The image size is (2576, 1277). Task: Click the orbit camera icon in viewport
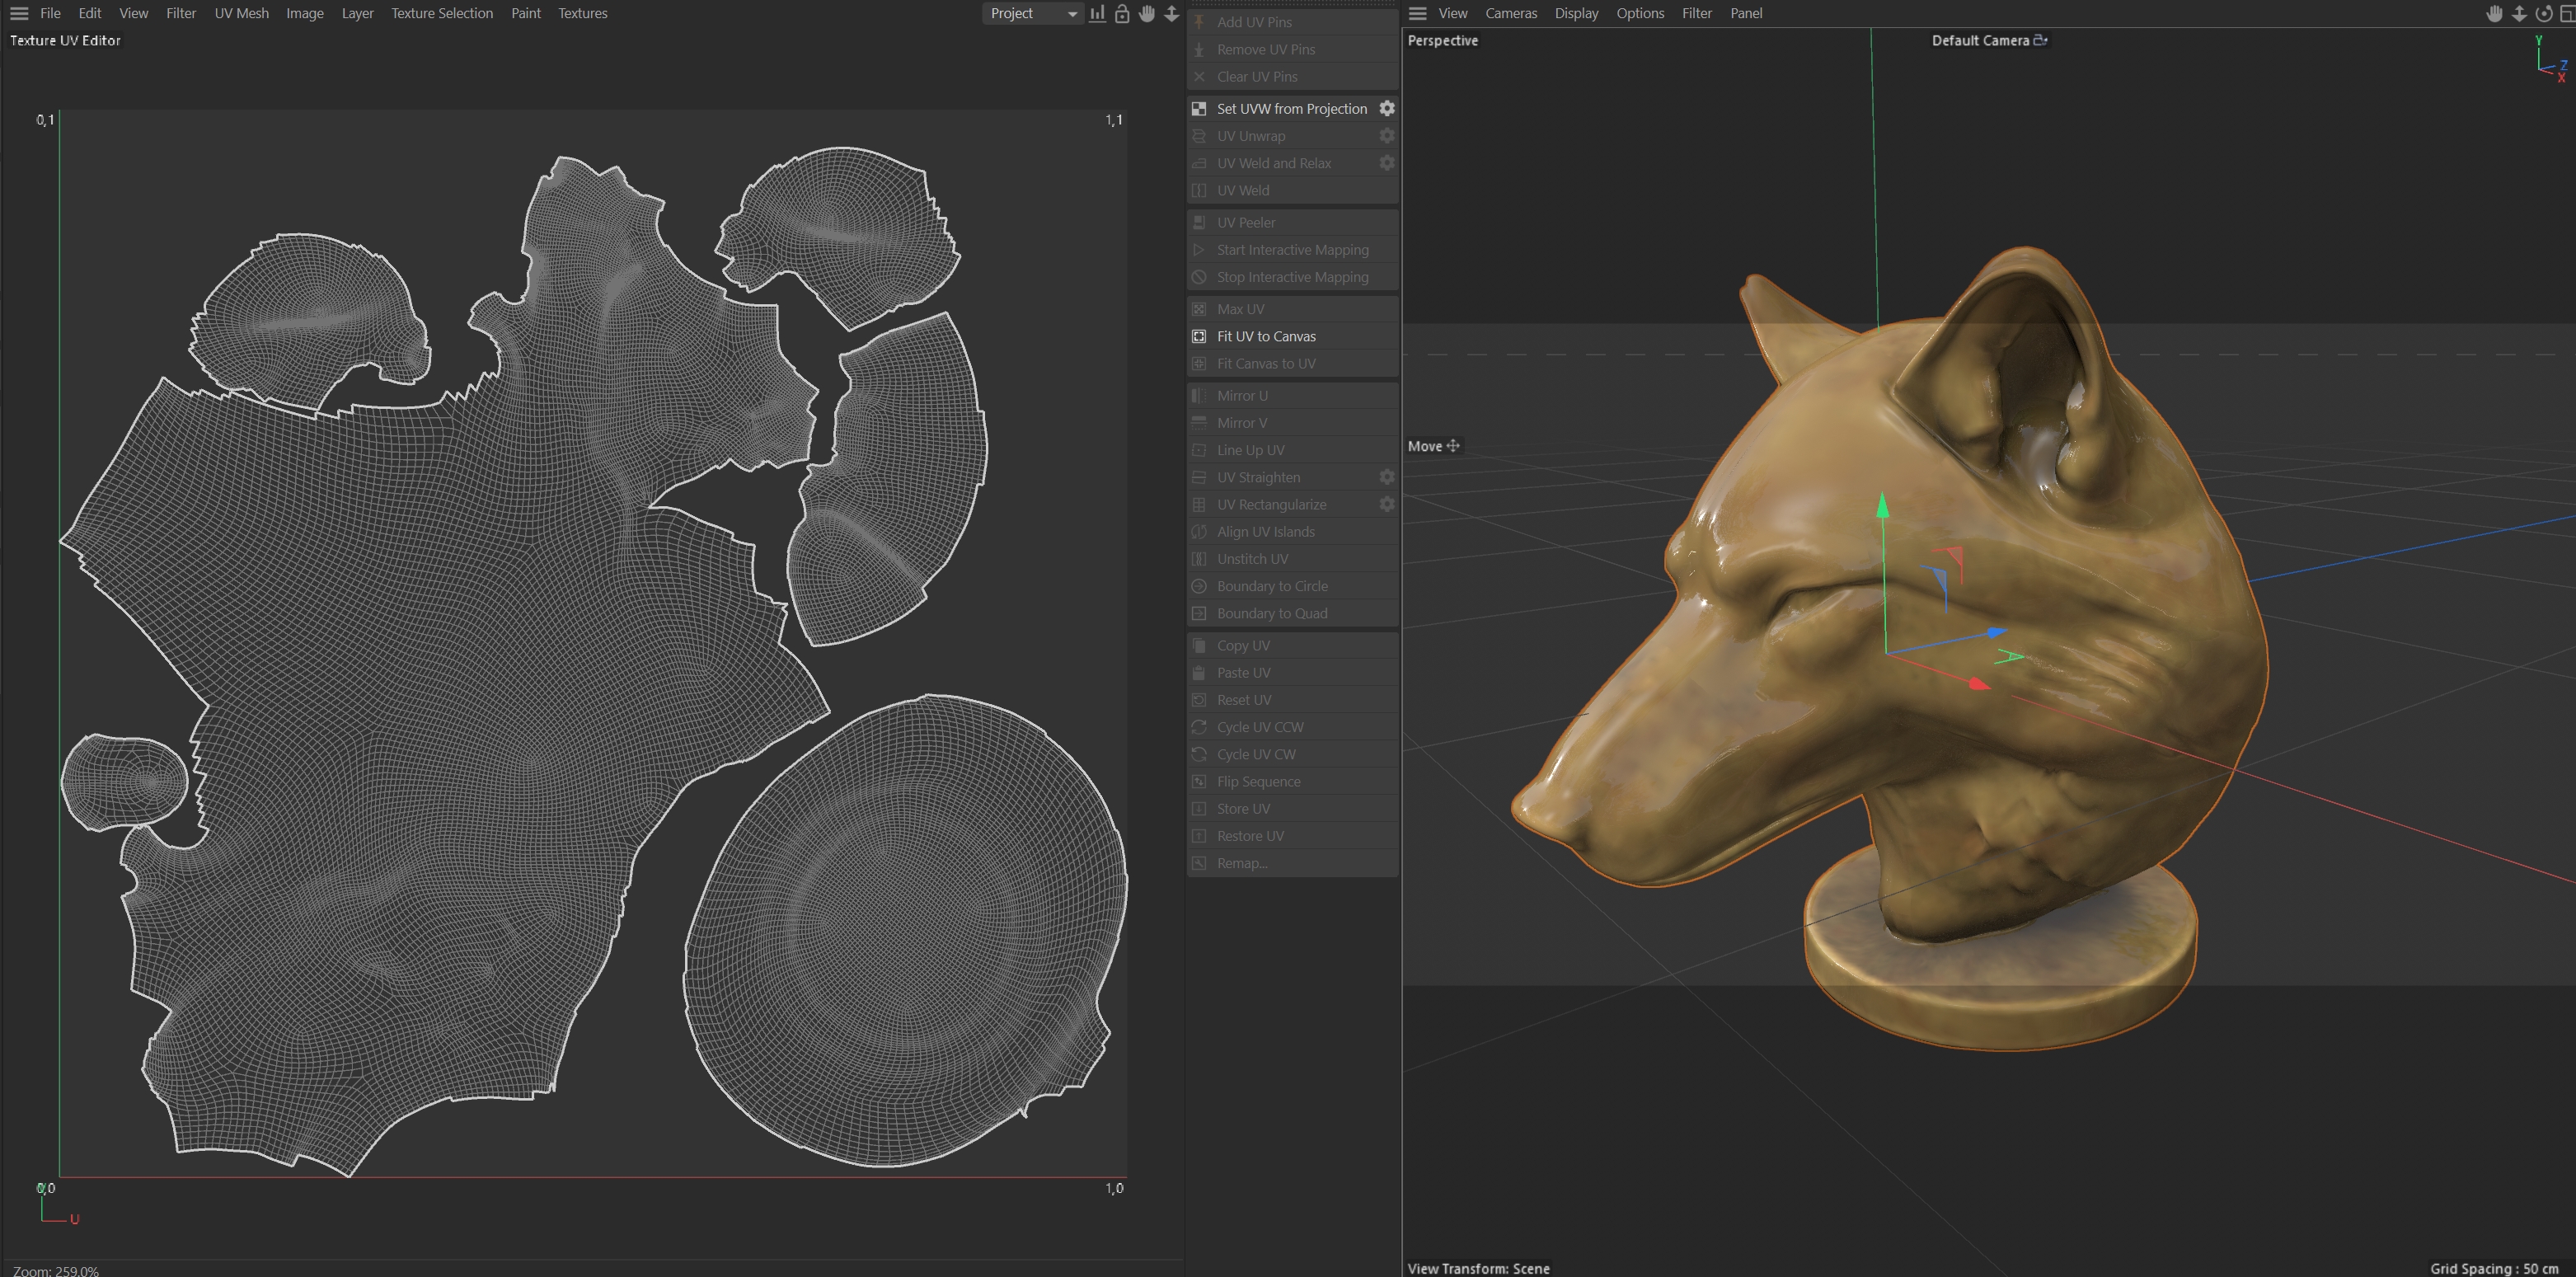2543,13
